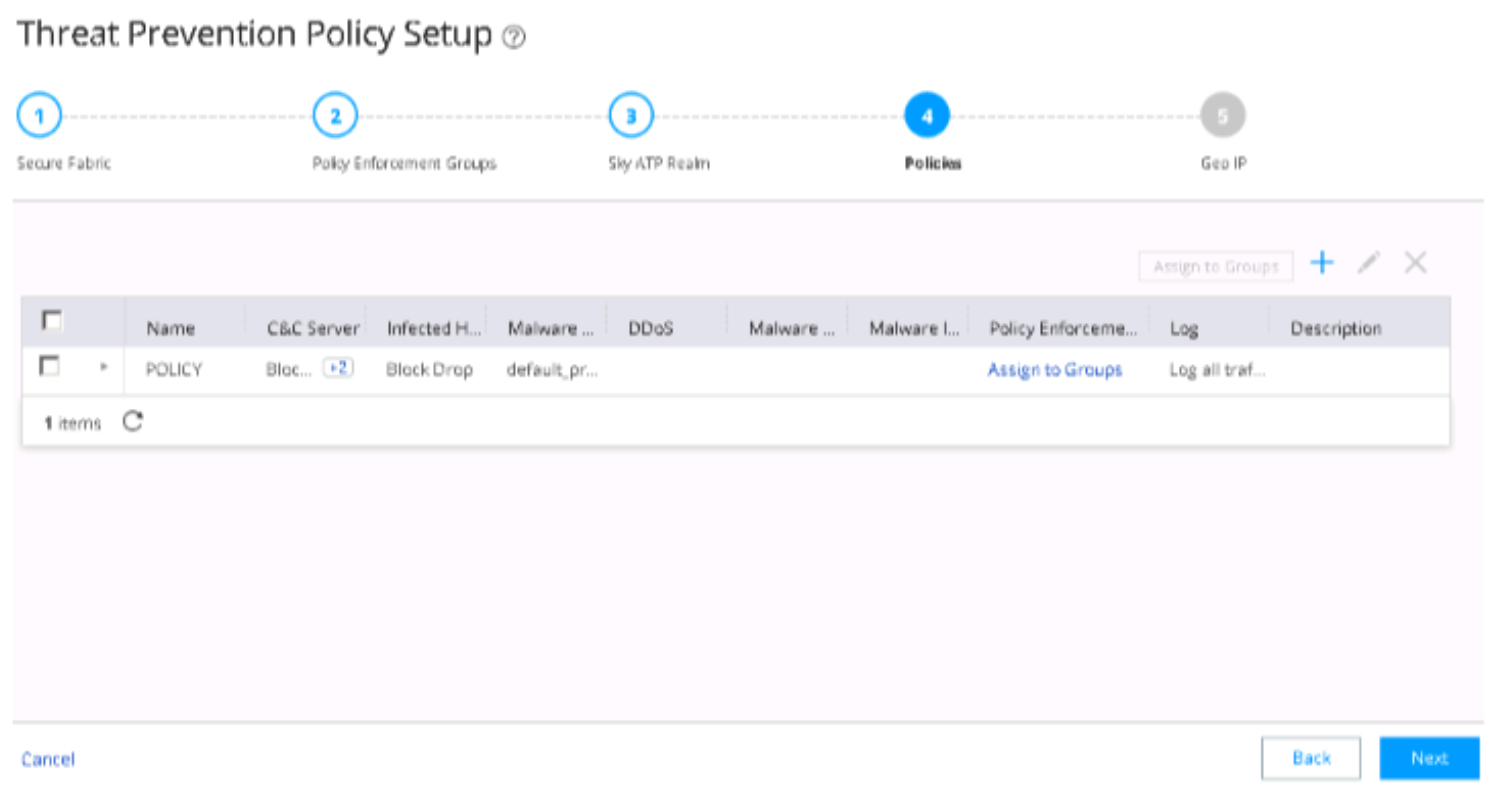Click the Name column header
The image size is (1490, 794).
pyautogui.click(x=170, y=328)
